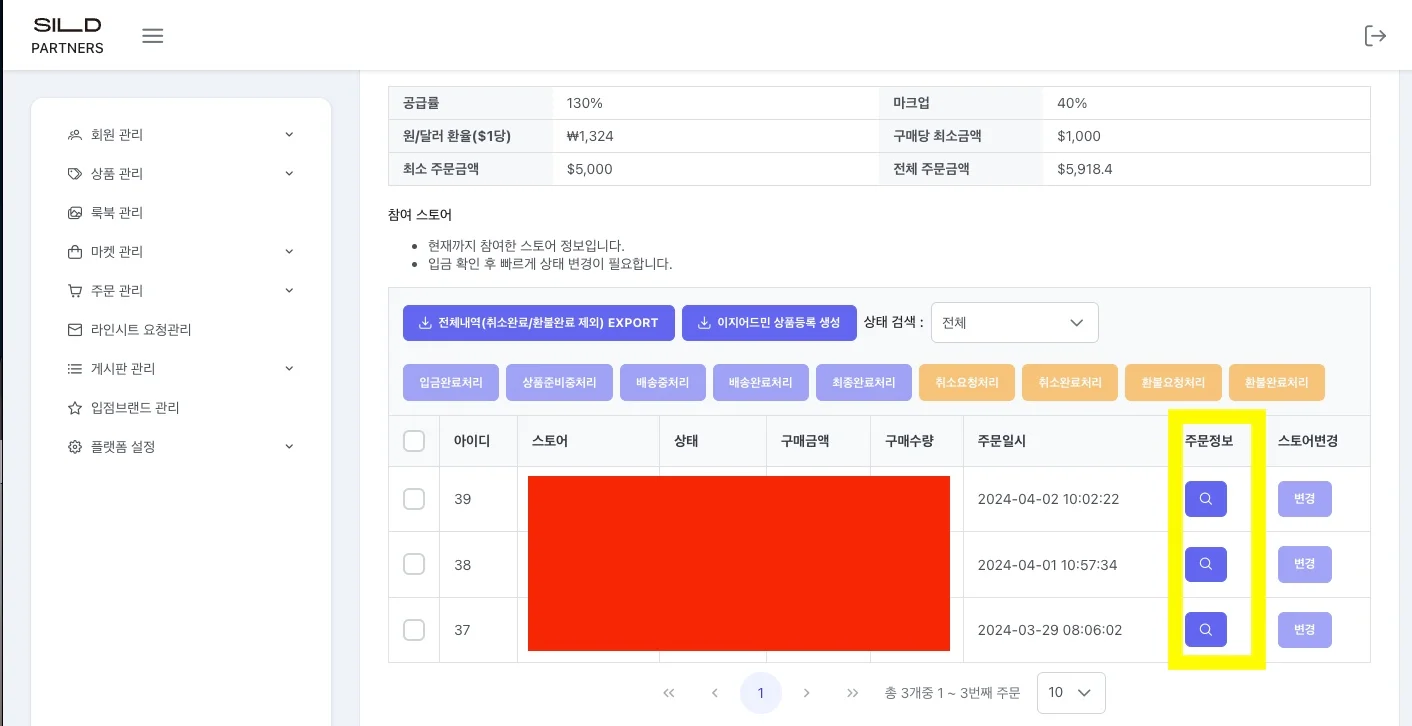The width and height of the screenshot is (1412, 726).
Task: Tick the checkbox for order 37
Action: [414, 630]
